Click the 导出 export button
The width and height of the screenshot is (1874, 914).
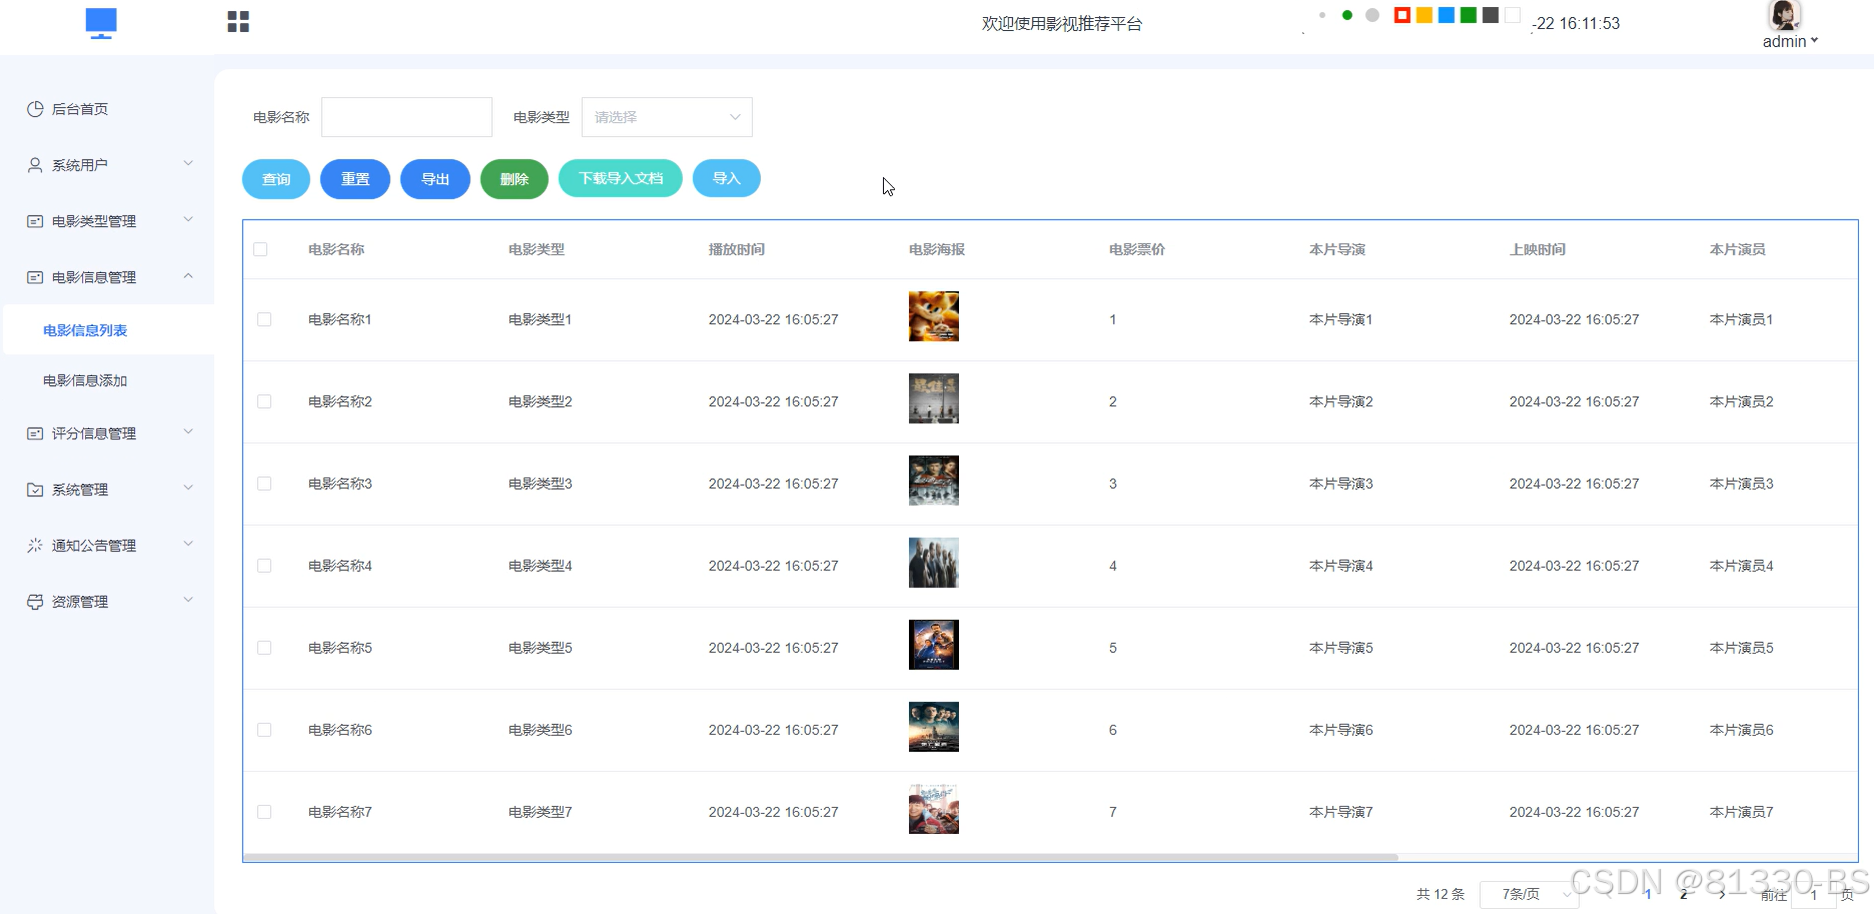tap(435, 179)
